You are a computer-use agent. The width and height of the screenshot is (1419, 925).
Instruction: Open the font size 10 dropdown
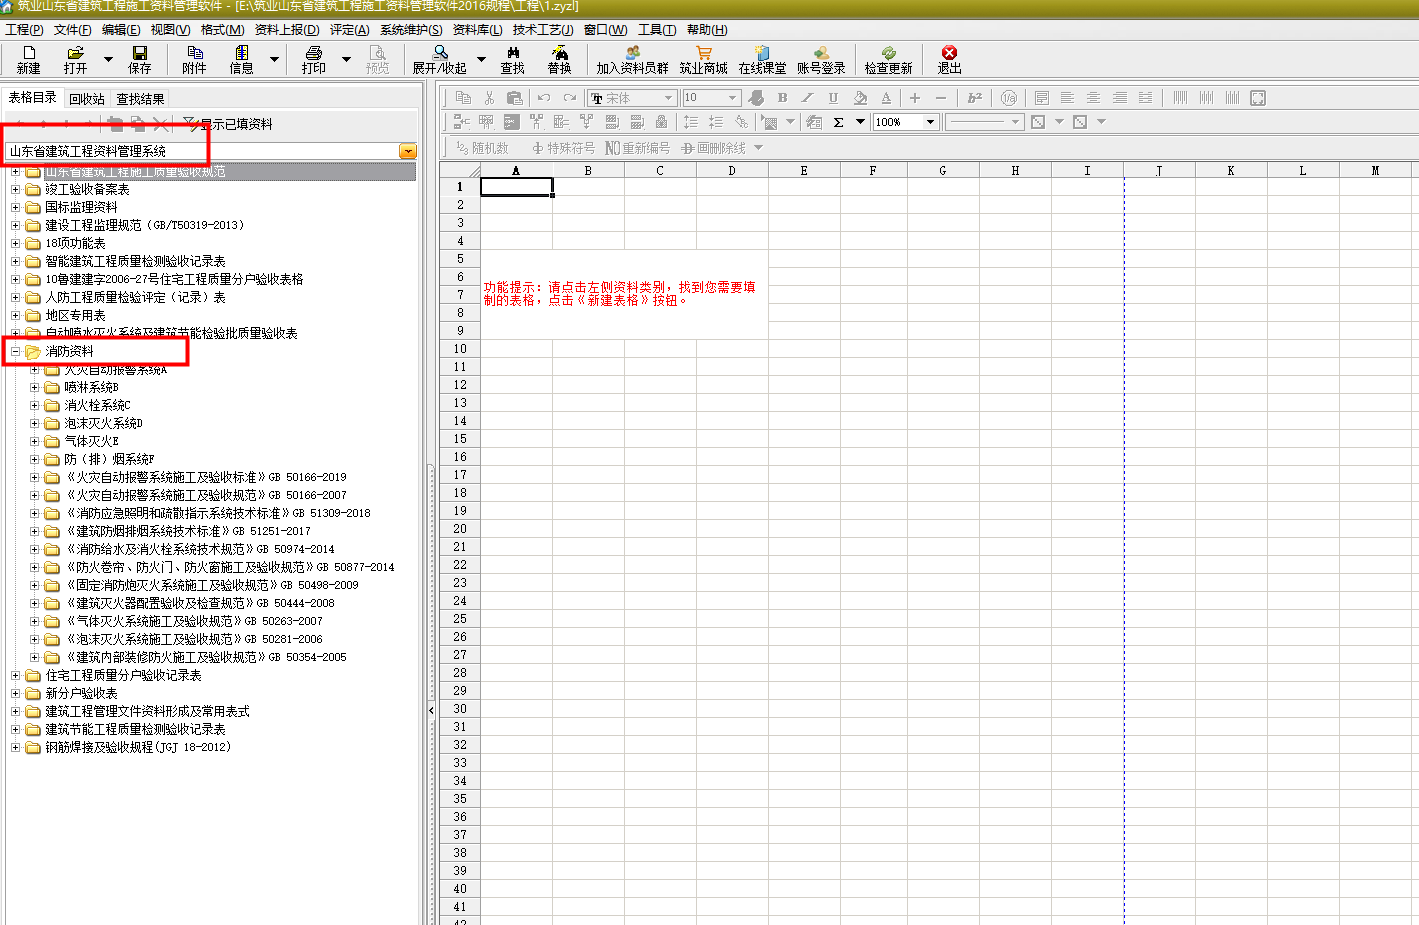click(x=733, y=98)
